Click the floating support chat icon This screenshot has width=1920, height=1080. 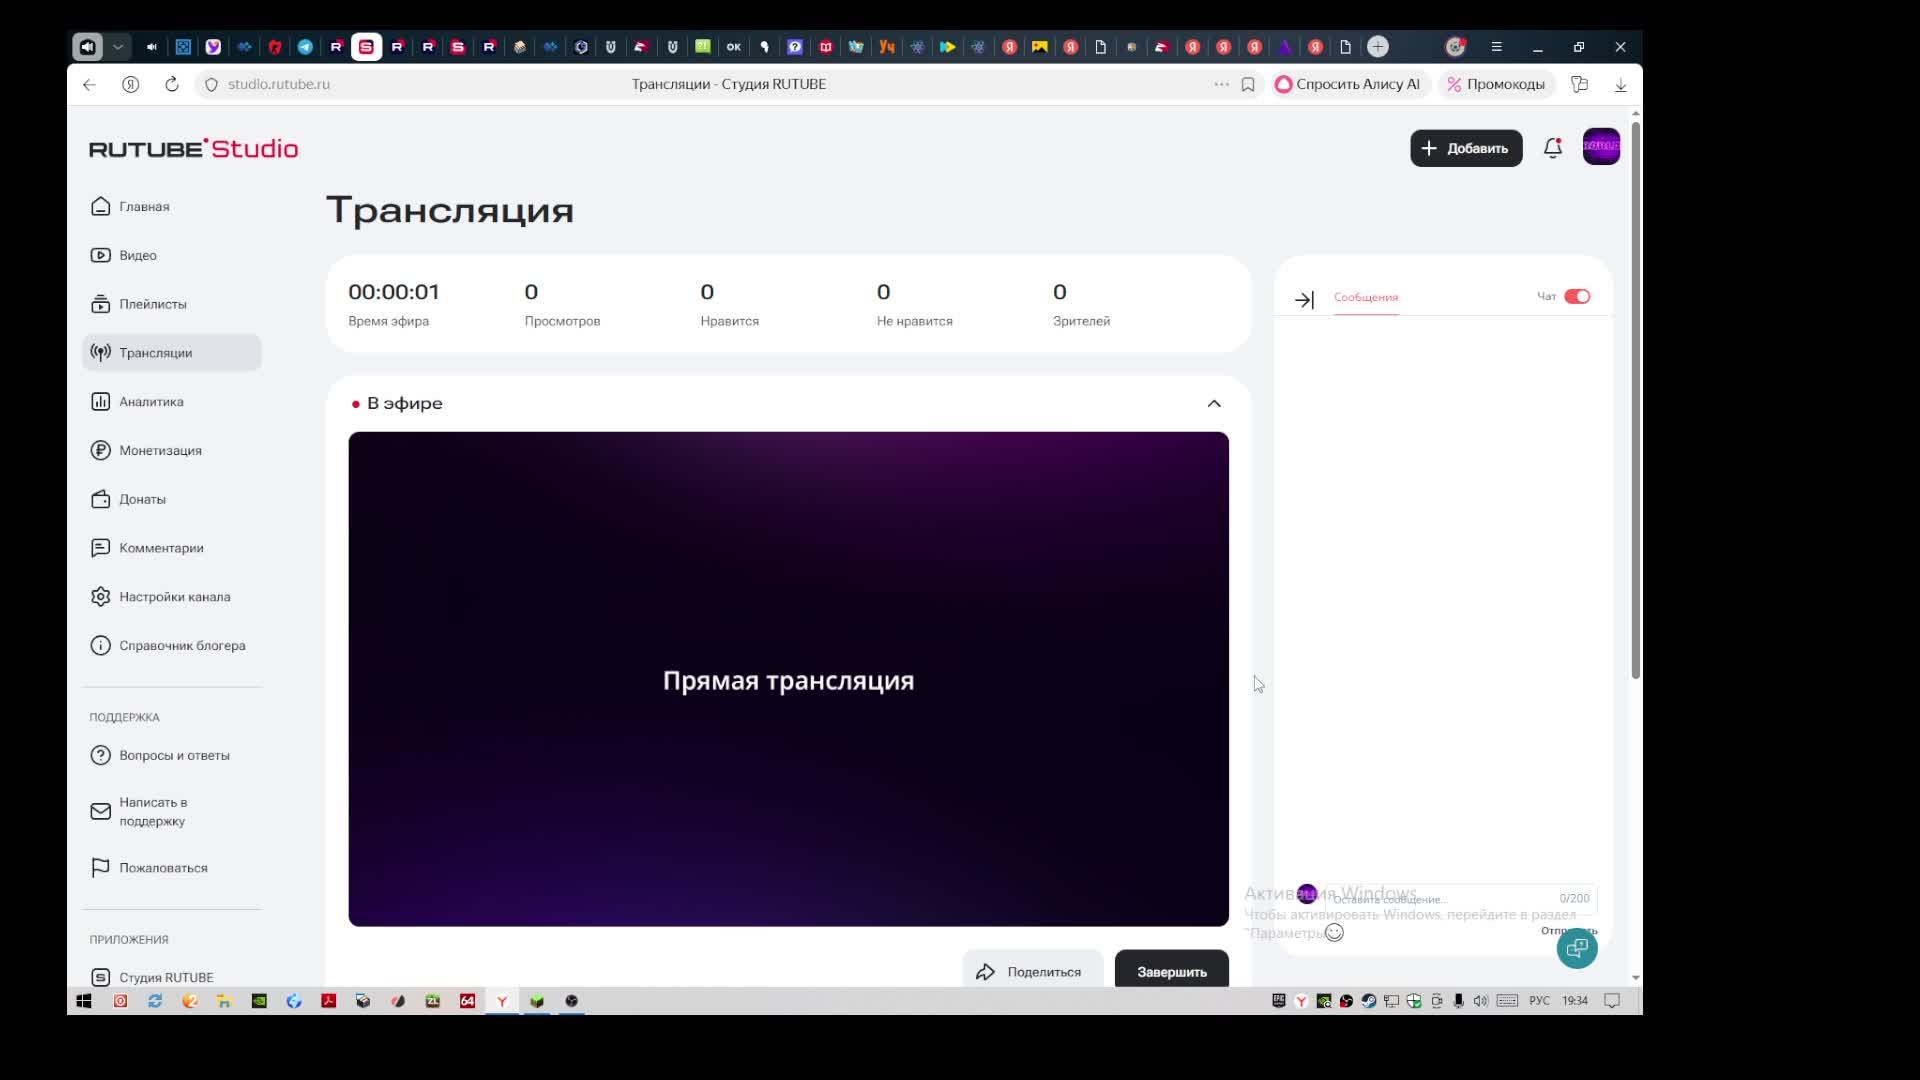click(x=1576, y=948)
